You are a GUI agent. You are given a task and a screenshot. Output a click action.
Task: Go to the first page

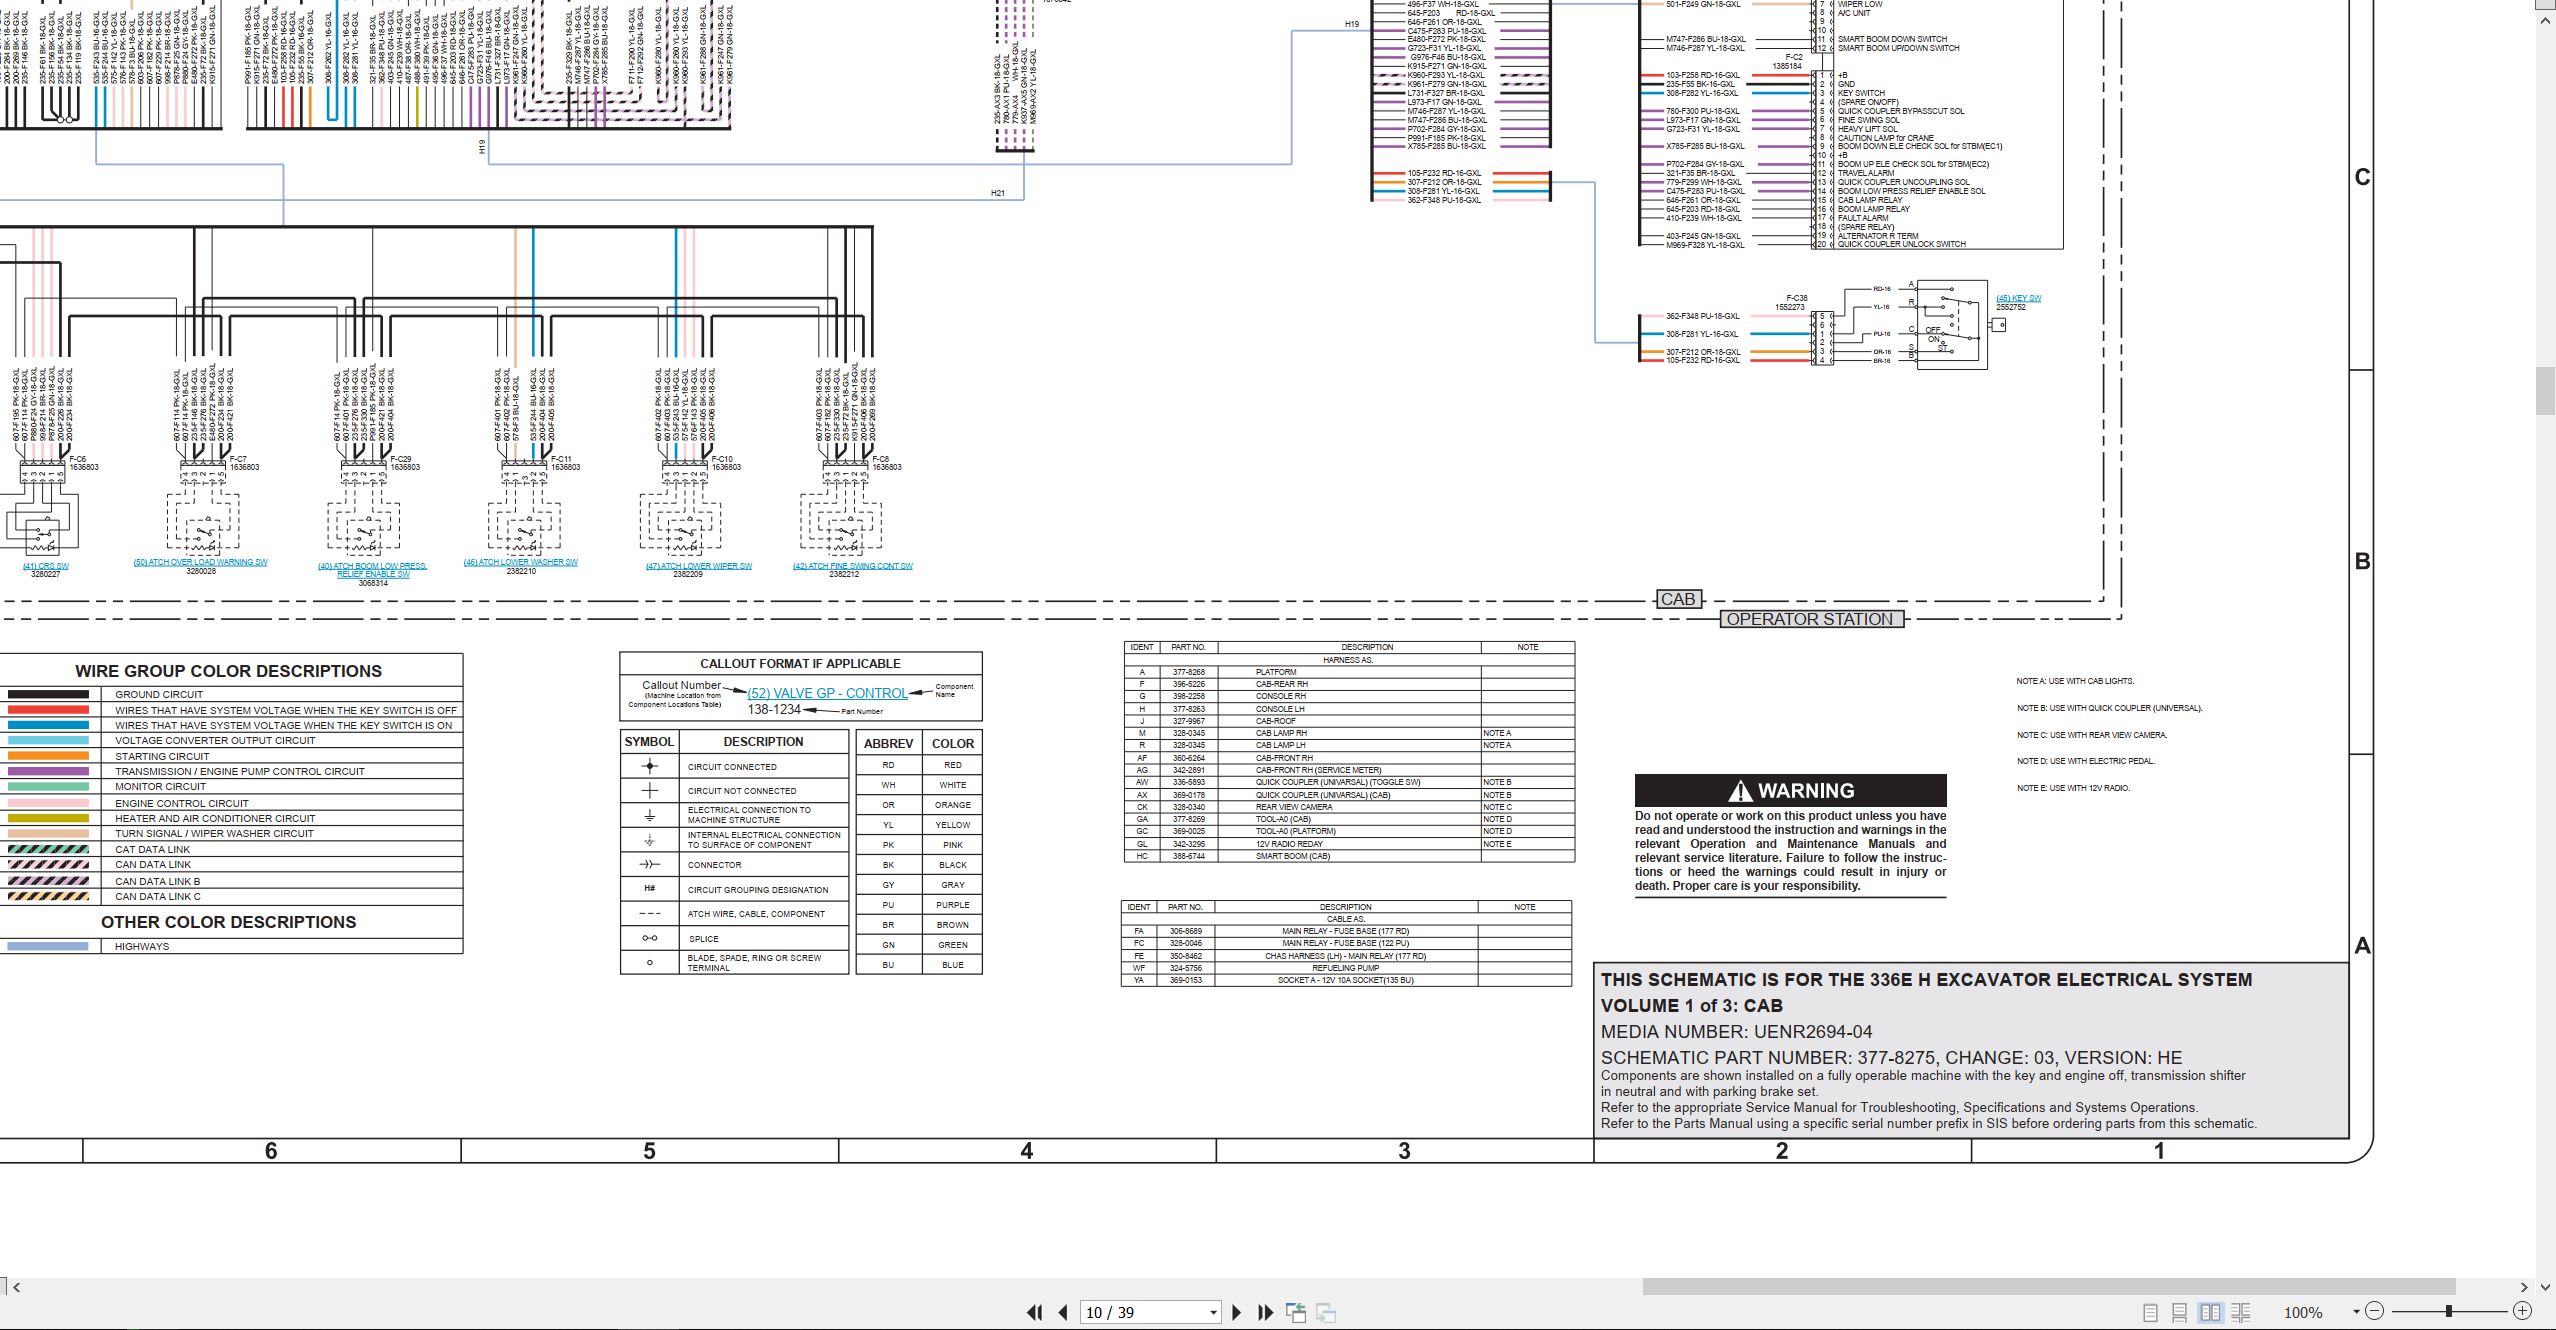1035,1312
